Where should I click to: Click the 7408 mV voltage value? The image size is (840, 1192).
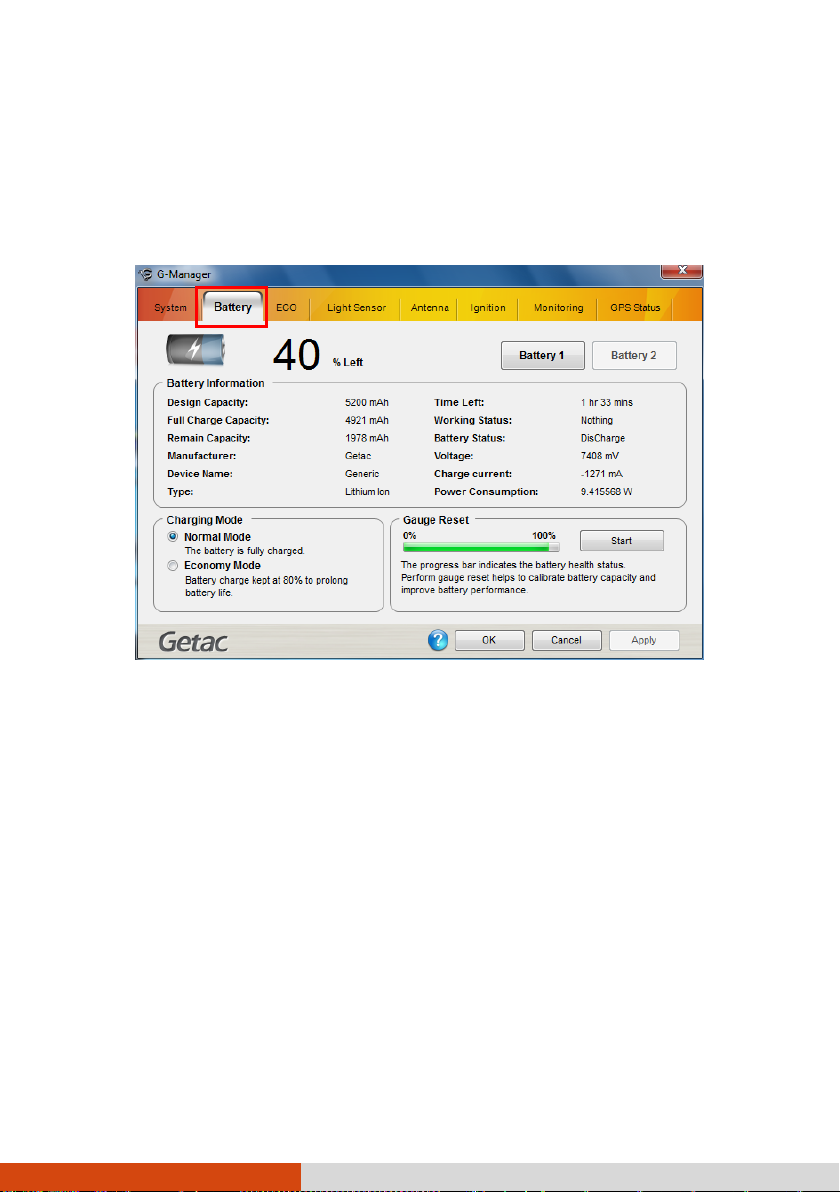600,456
